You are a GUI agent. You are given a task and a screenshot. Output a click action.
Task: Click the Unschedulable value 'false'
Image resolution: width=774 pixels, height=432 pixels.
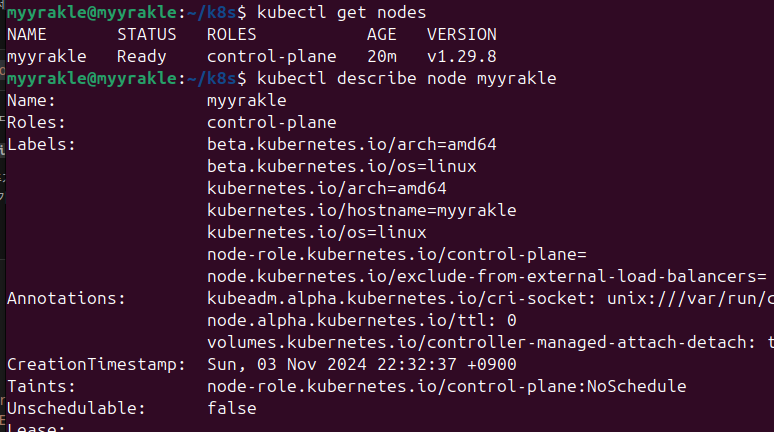click(231, 408)
